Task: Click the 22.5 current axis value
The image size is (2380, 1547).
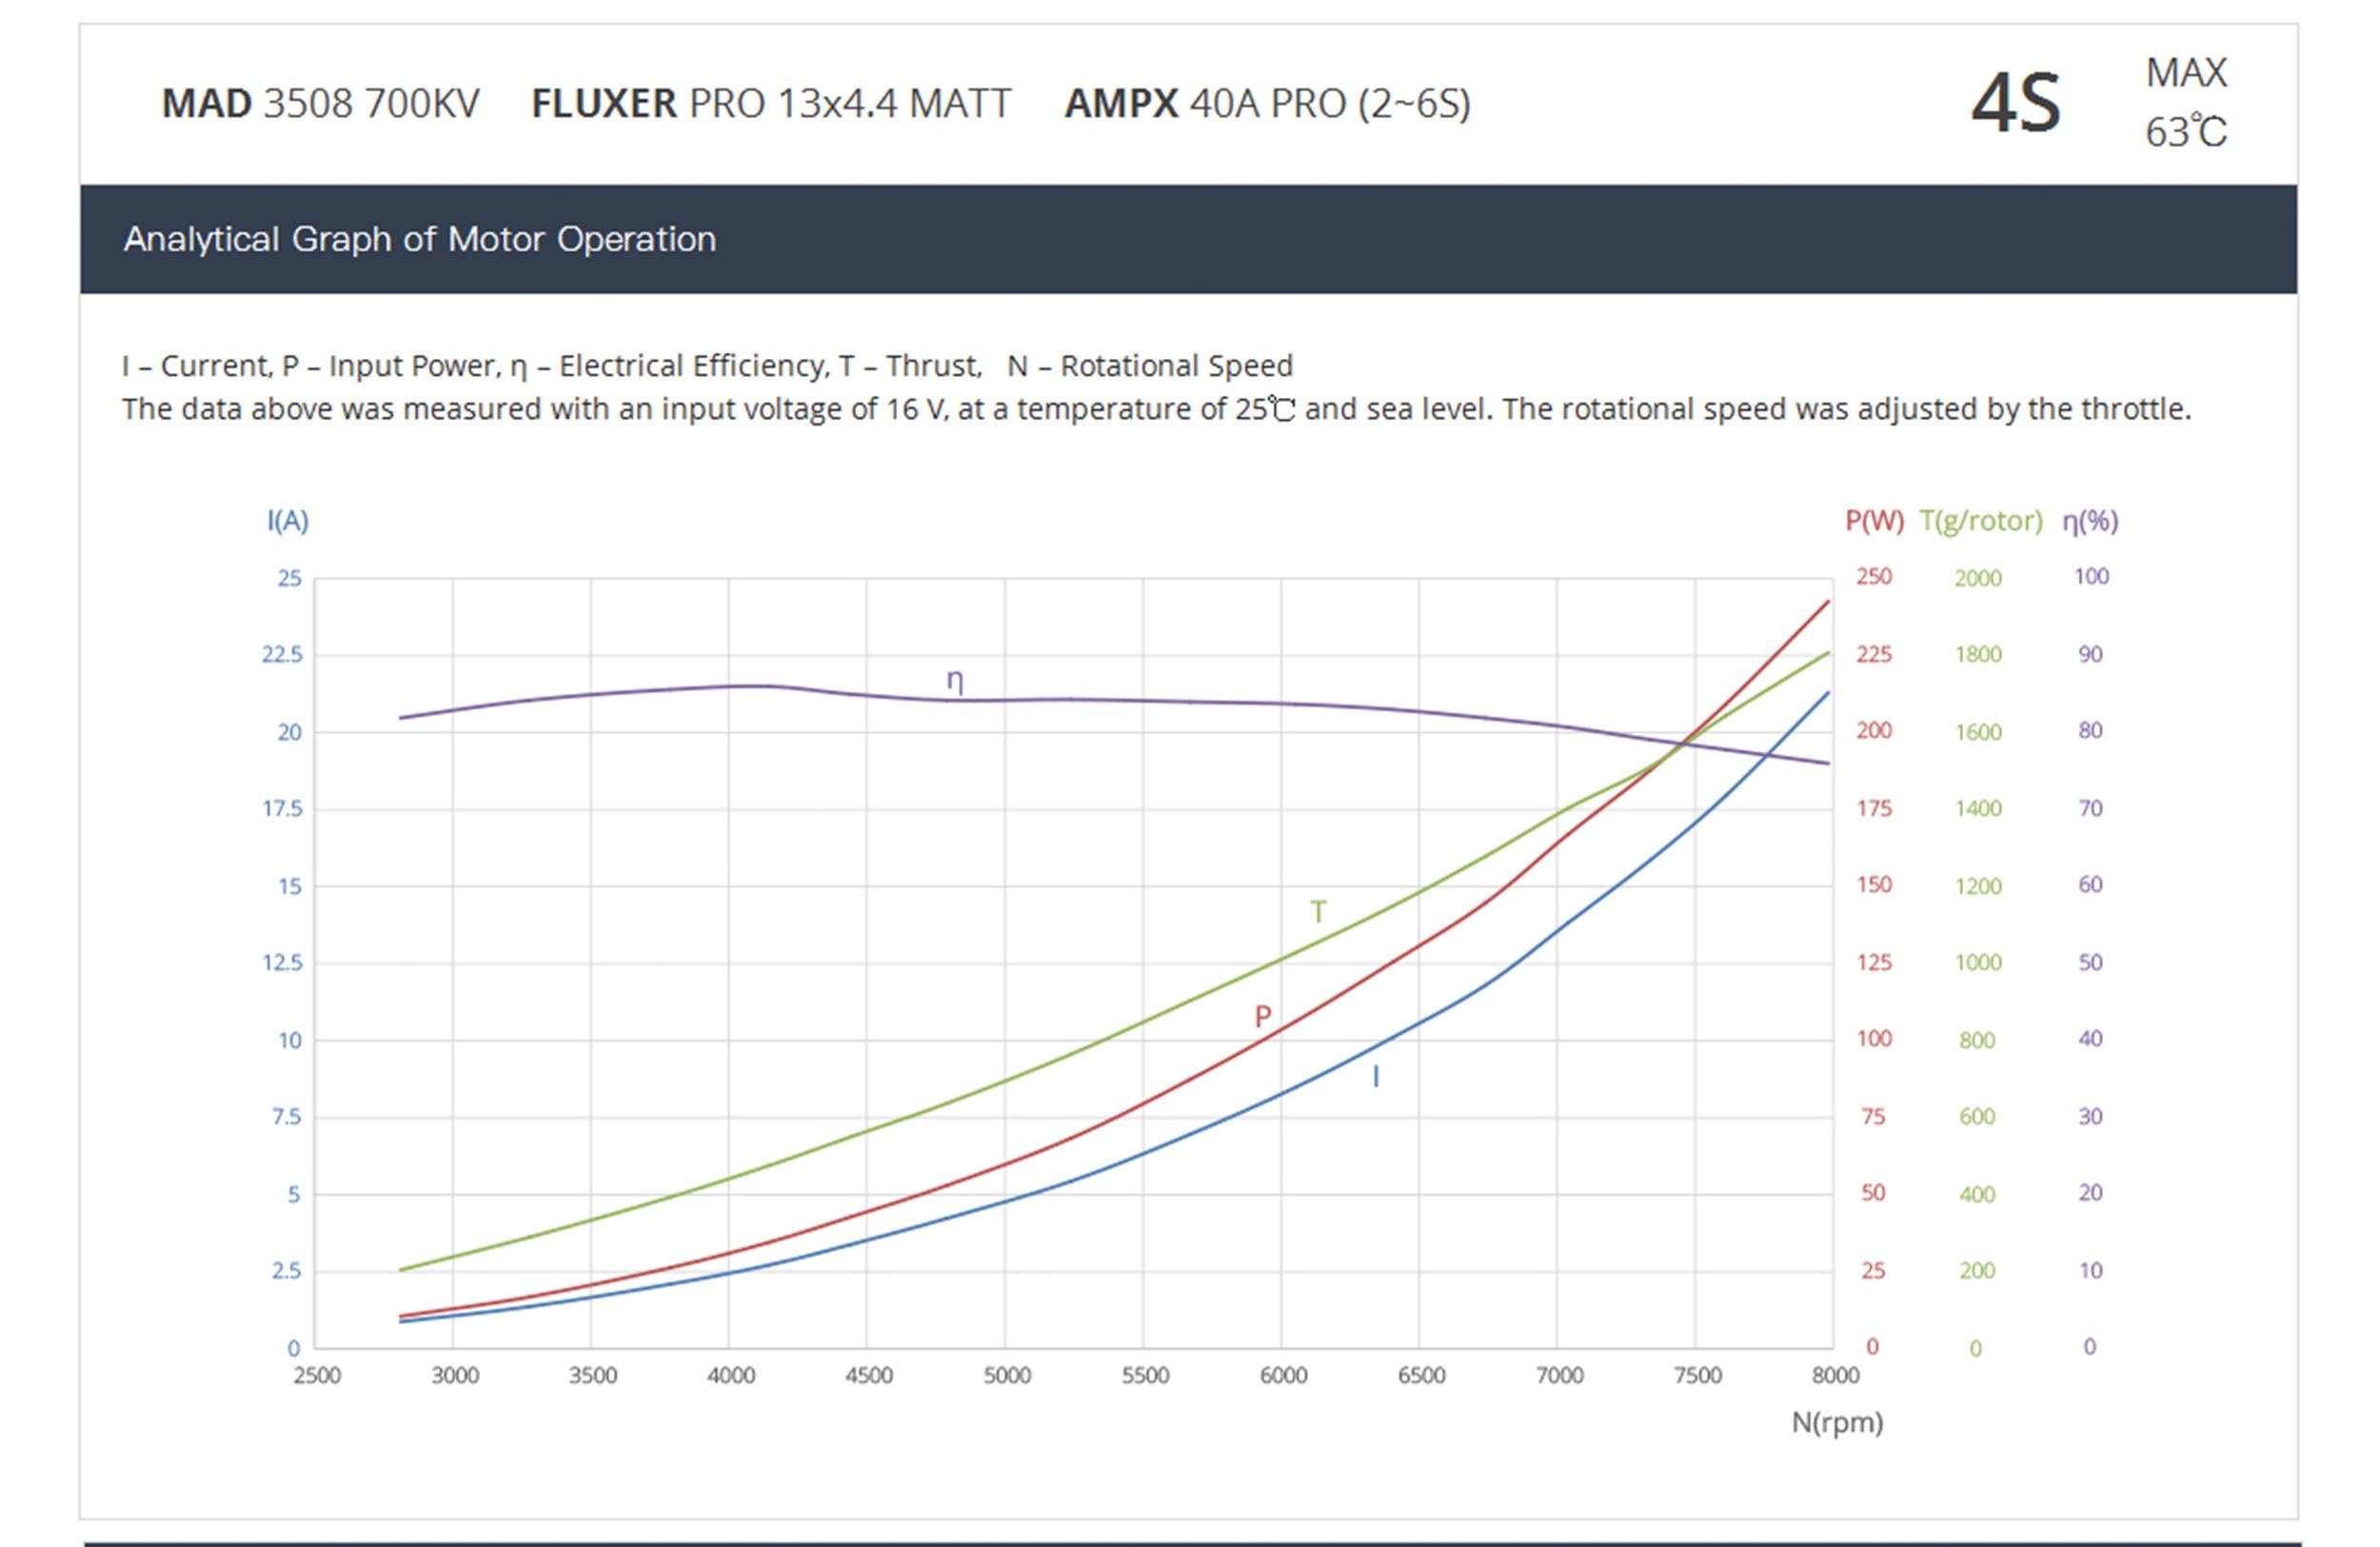Action: pyautogui.click(x=281, y=655)
